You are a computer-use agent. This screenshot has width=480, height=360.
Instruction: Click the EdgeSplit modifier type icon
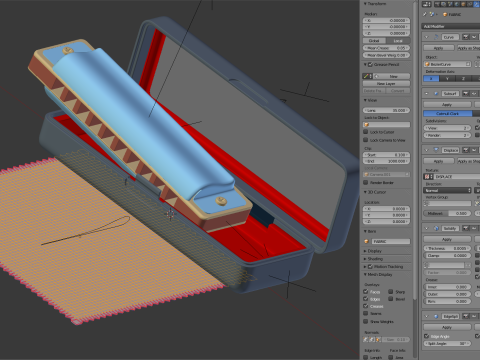click(436, 316)
